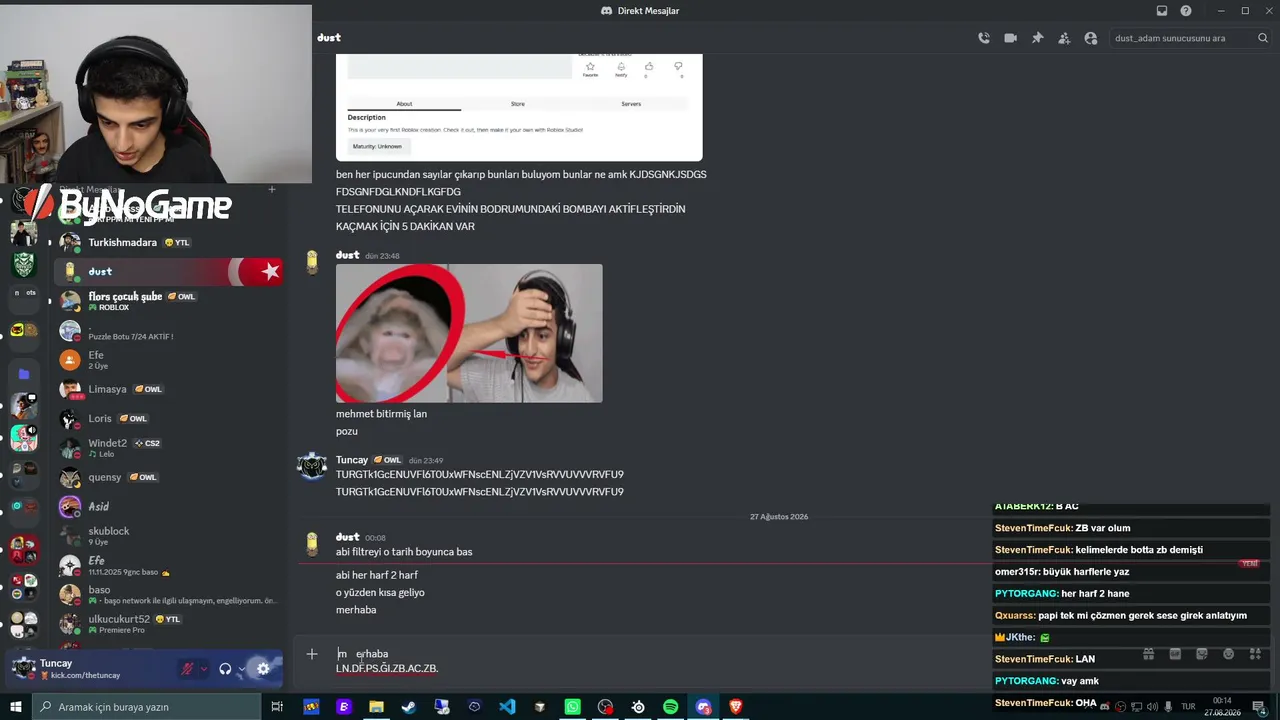Open the Limasya direct message
The height and width of the screenshot is (720, 1280).
coord(169,389)
